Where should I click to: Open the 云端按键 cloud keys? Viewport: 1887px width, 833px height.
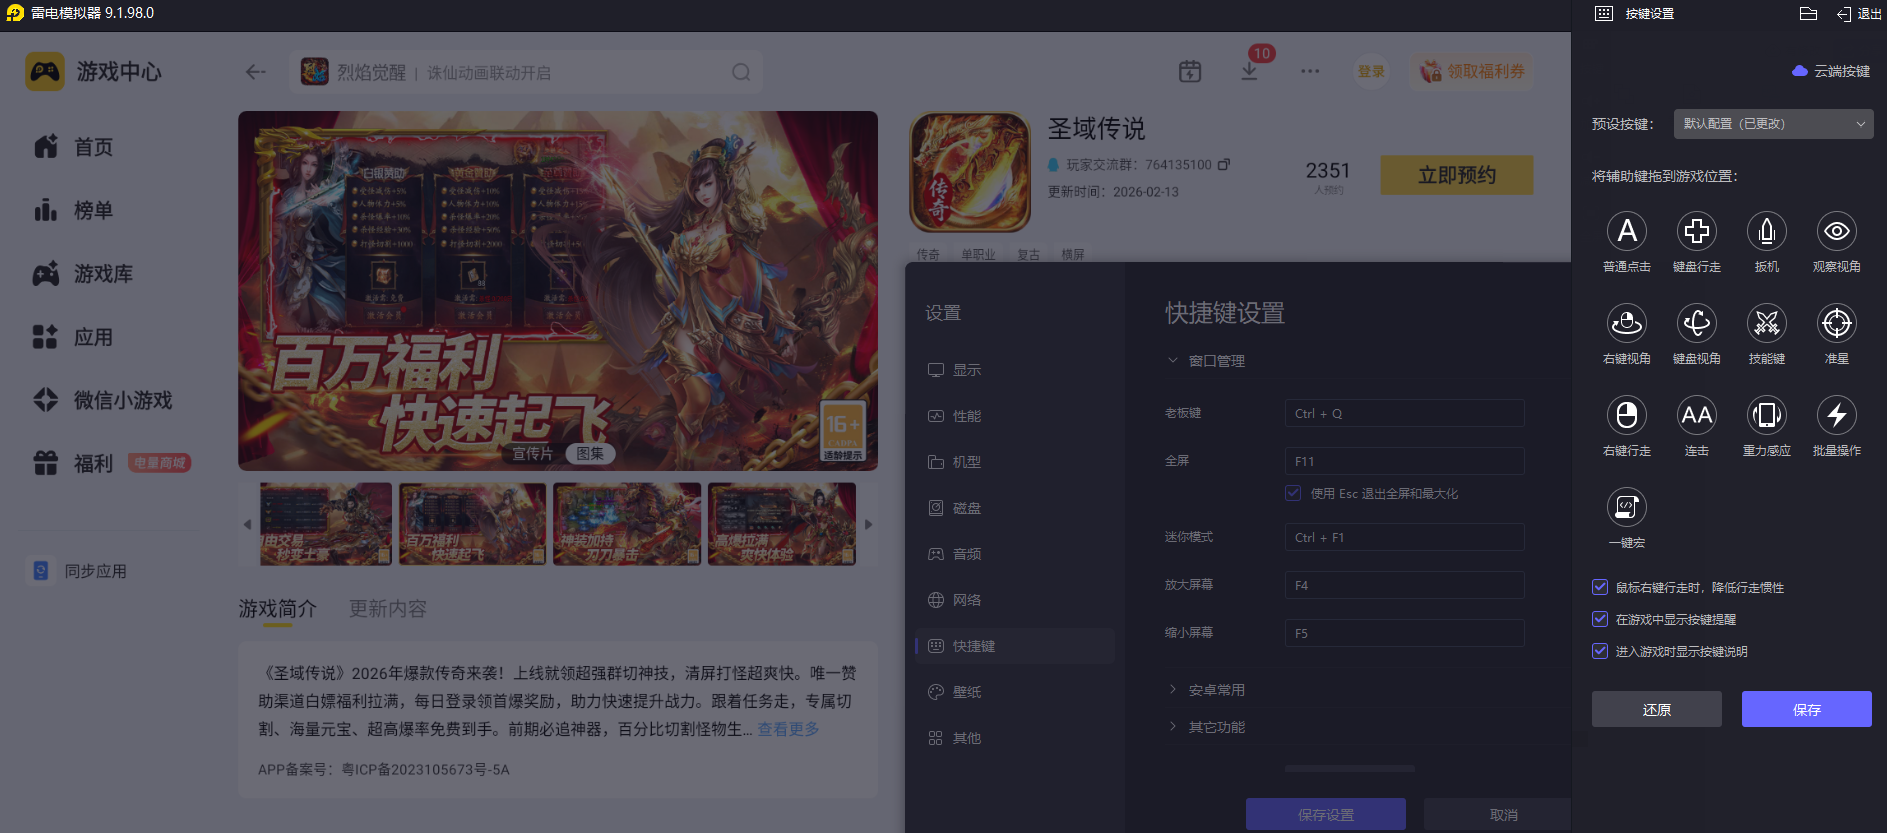(x=1831, y=71)
